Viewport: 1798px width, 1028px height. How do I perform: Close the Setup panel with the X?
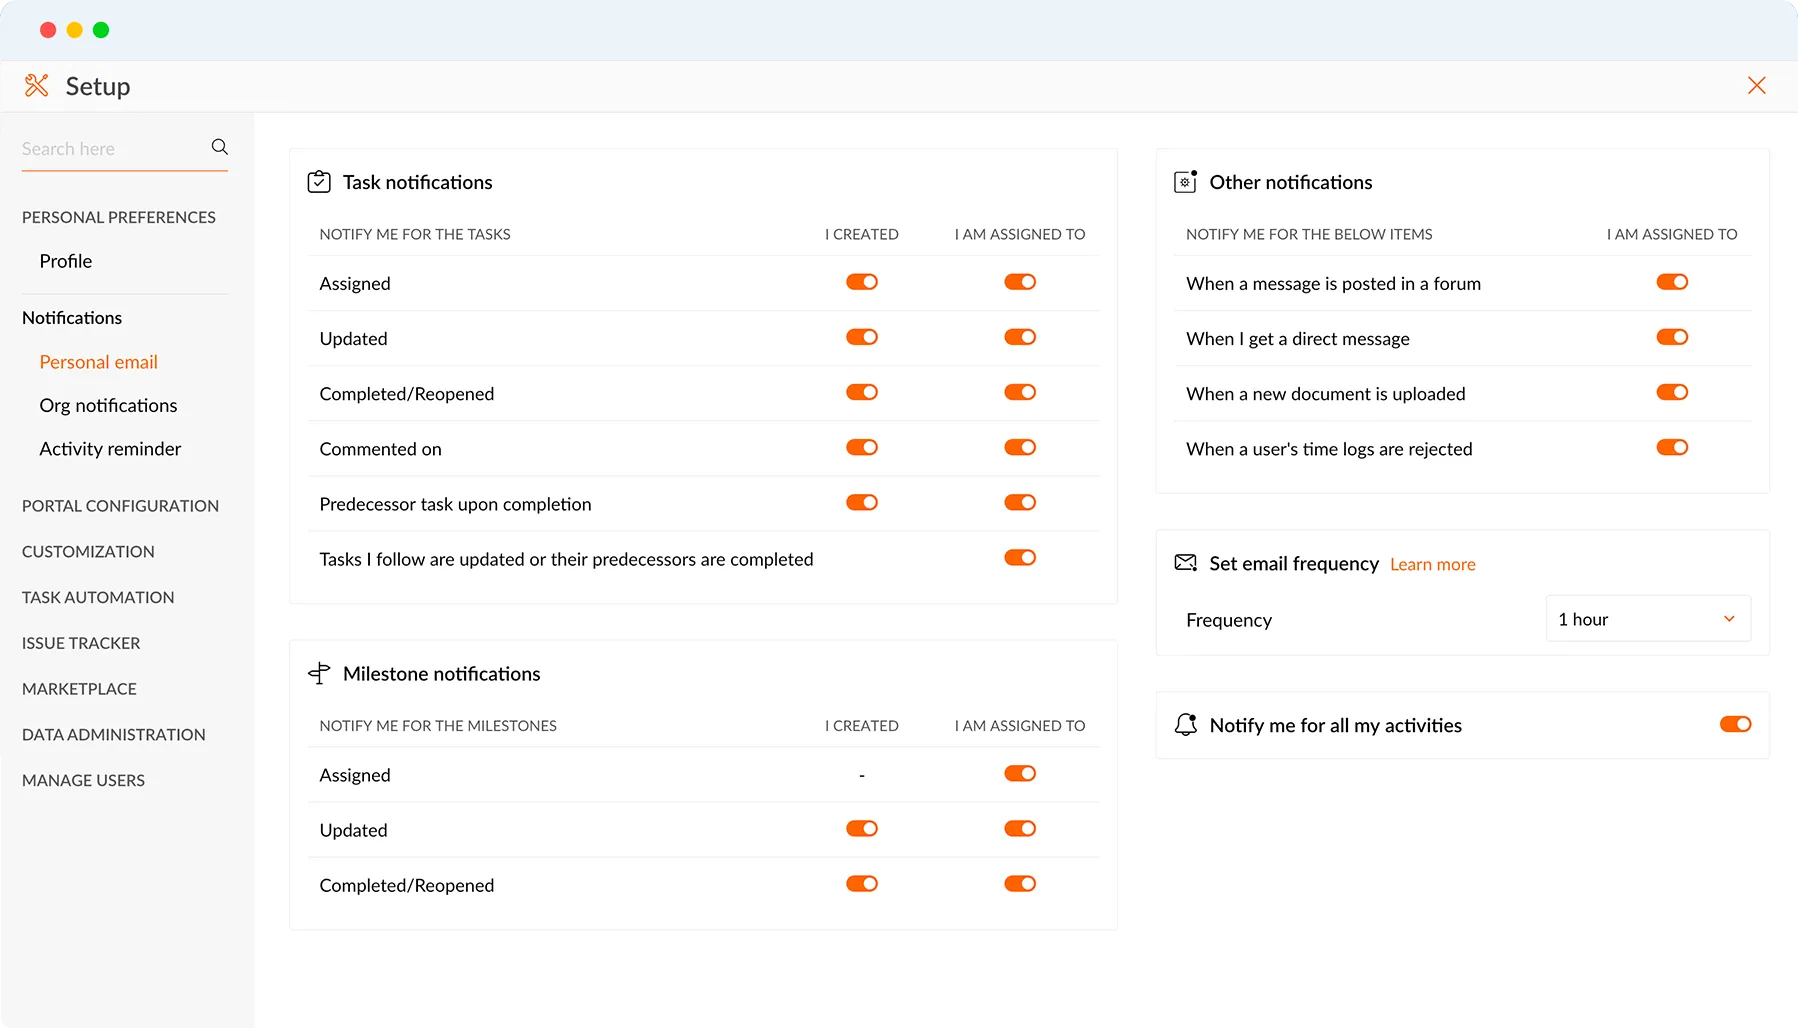[x=1757, y=85]
